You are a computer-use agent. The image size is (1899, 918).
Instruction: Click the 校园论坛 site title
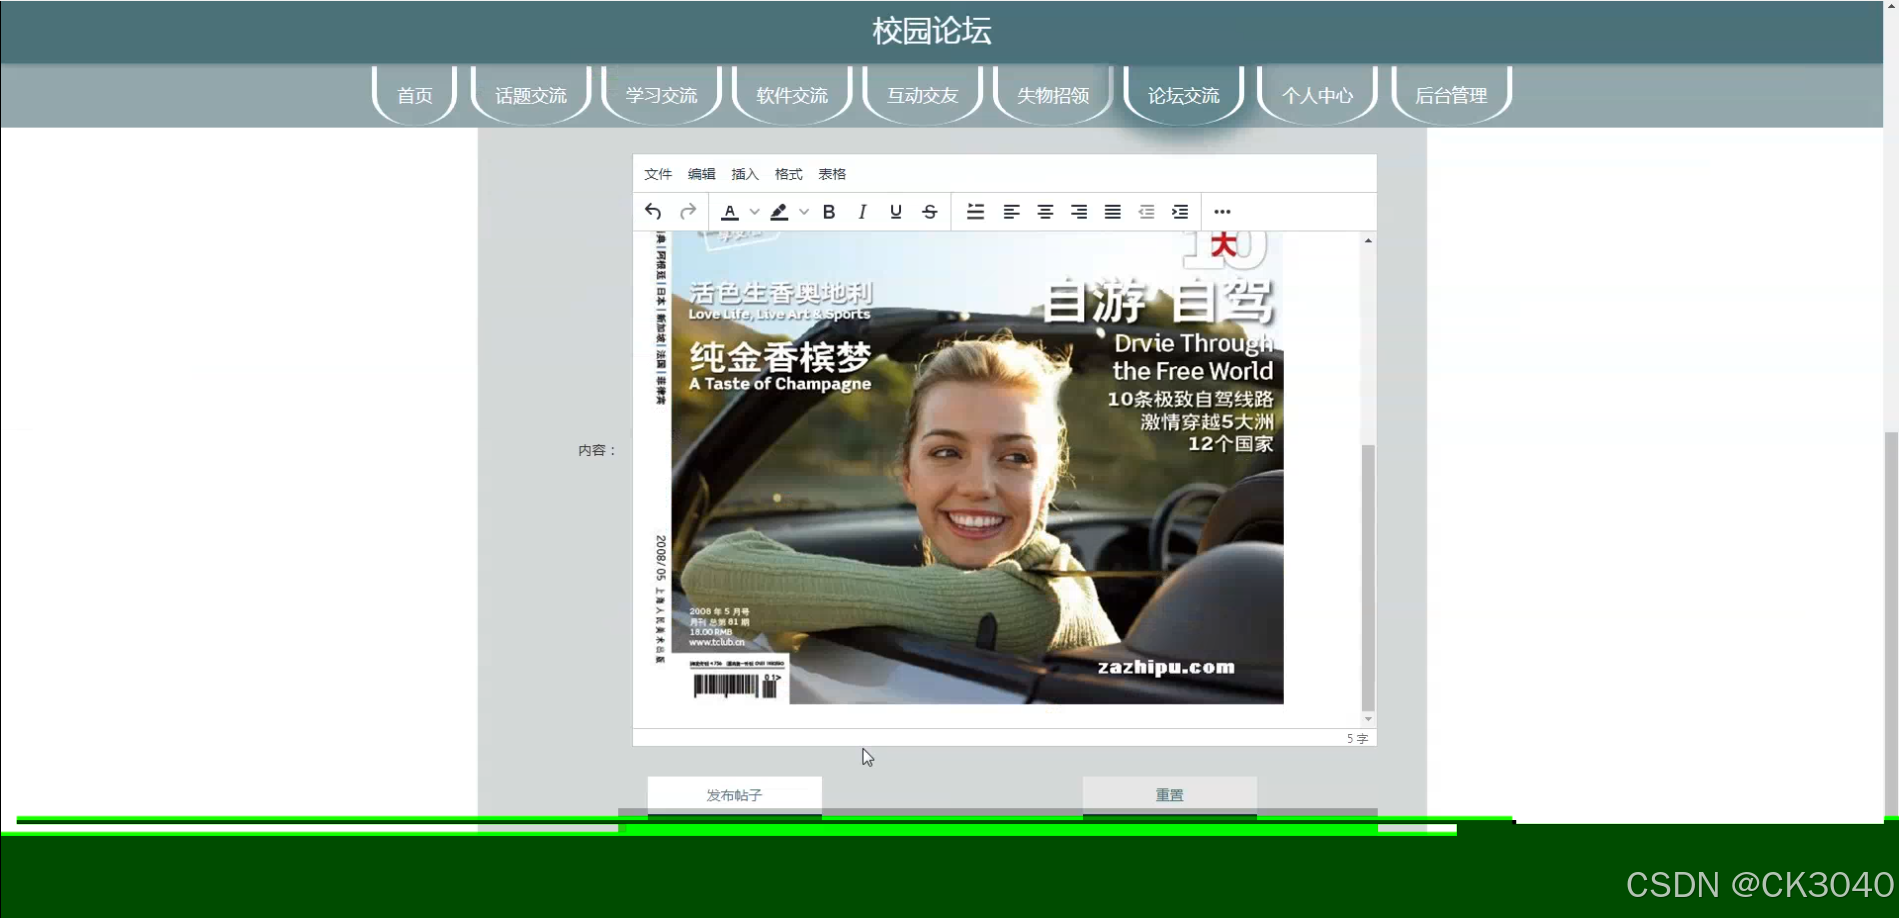click(x=932, y=31)
